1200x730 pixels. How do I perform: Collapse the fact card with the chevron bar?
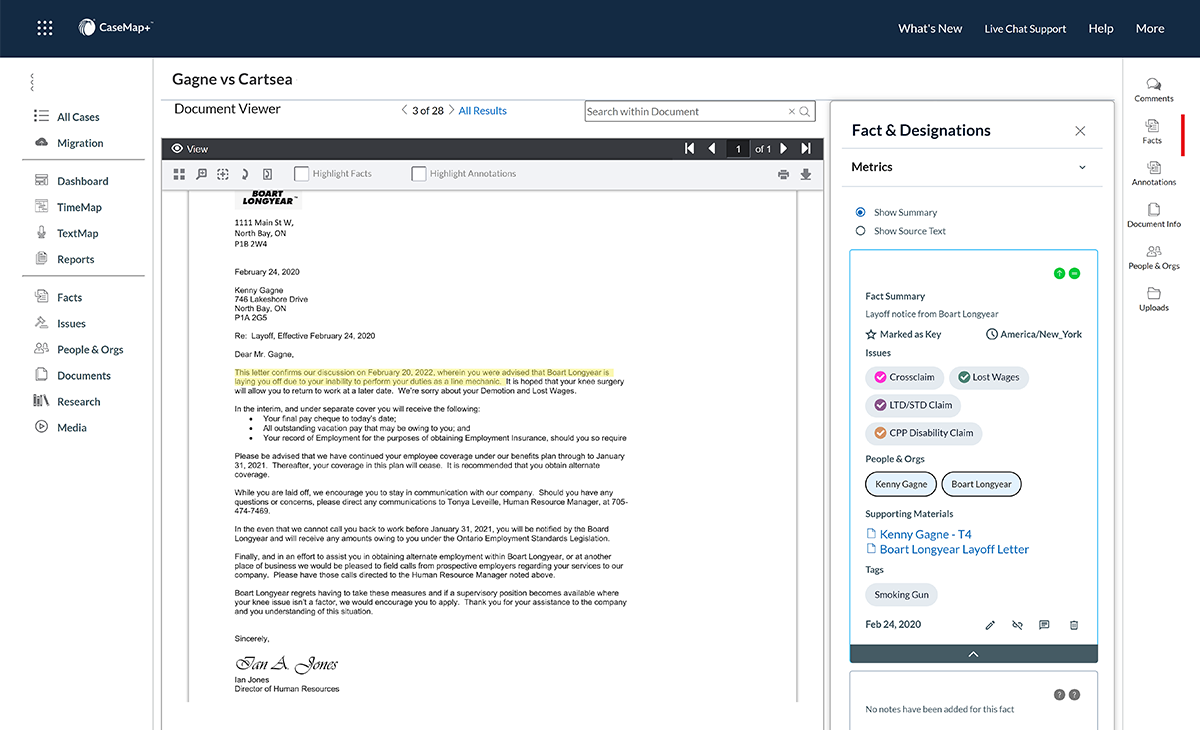click(973, 653)
